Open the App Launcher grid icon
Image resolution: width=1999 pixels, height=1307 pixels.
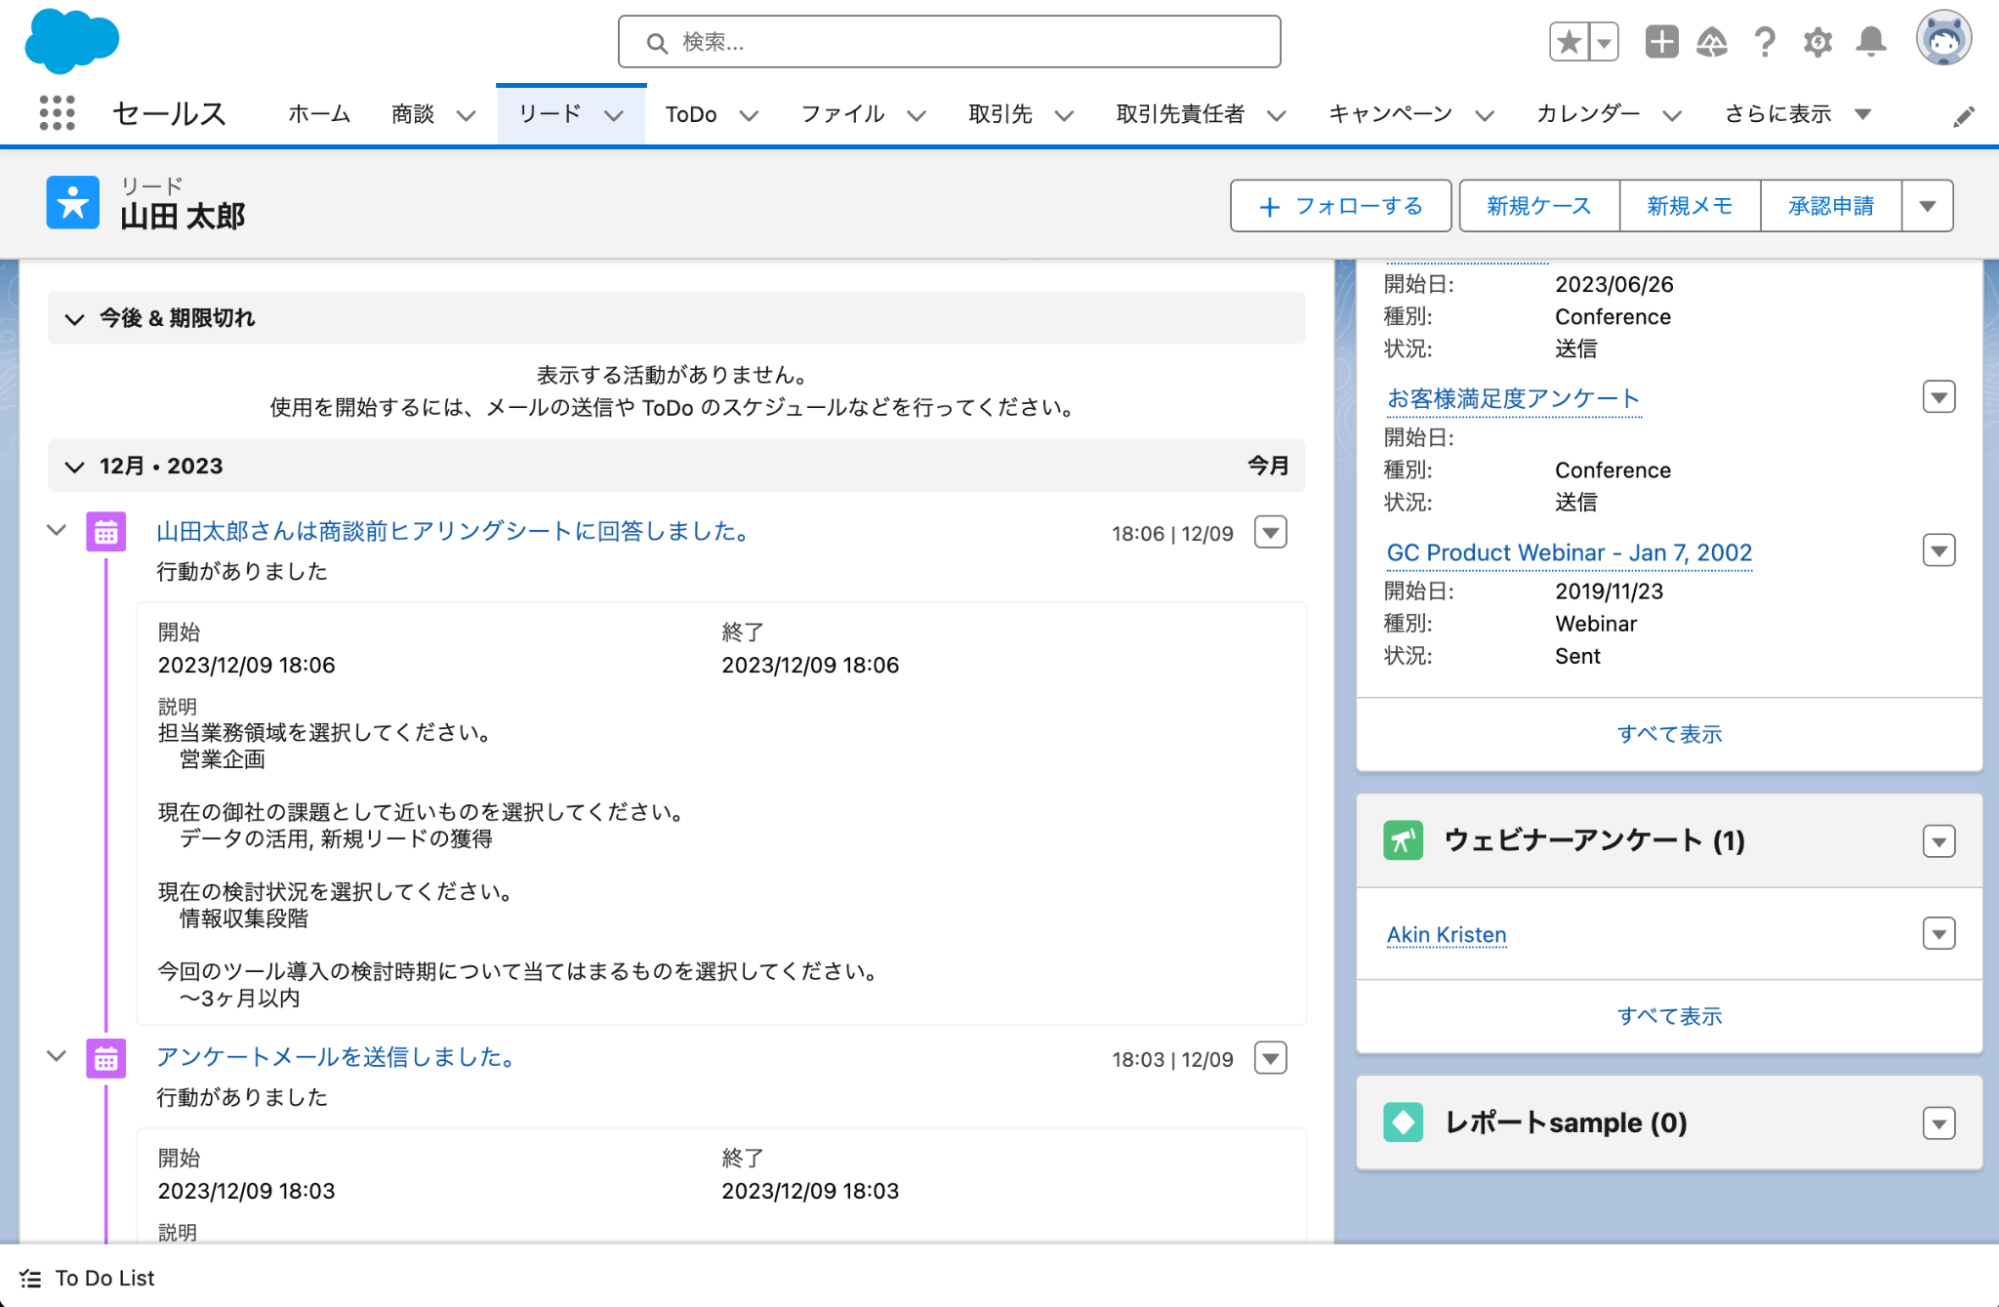tap(57, 113)
